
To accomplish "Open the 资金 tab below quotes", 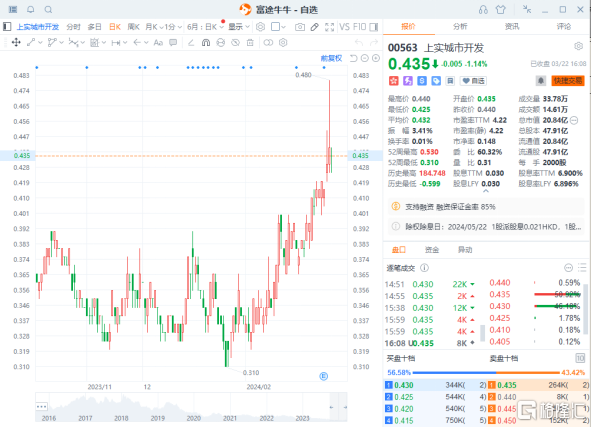I will click(x=432, y=250).
